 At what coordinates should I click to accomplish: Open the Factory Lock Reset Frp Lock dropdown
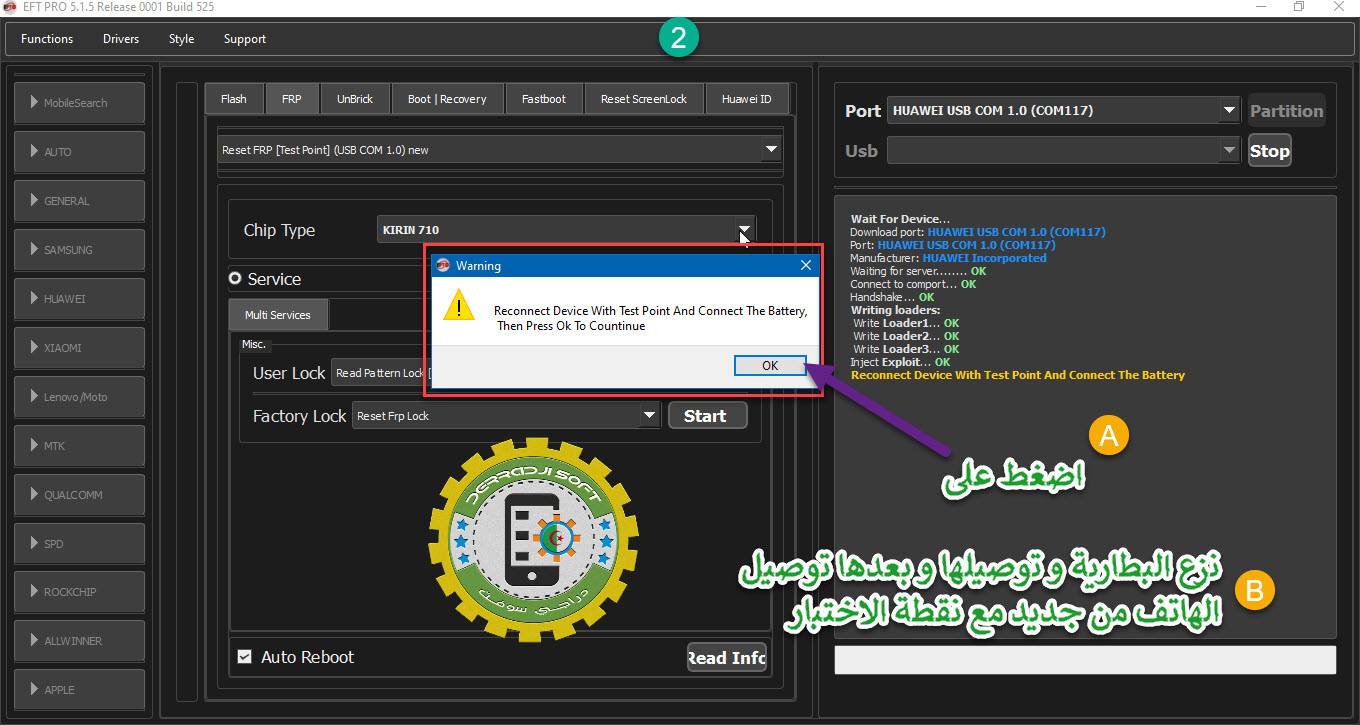[506, 416]
